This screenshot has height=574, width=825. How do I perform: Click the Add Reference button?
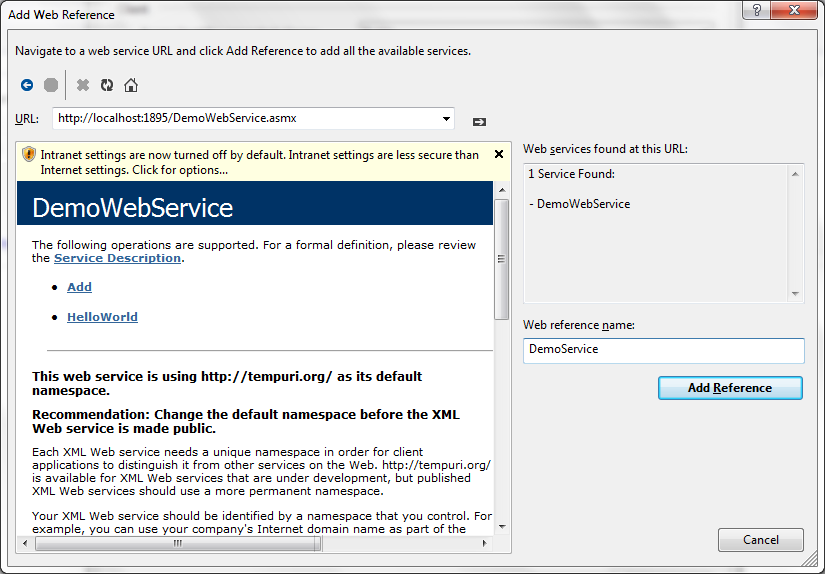coord(730,388)
